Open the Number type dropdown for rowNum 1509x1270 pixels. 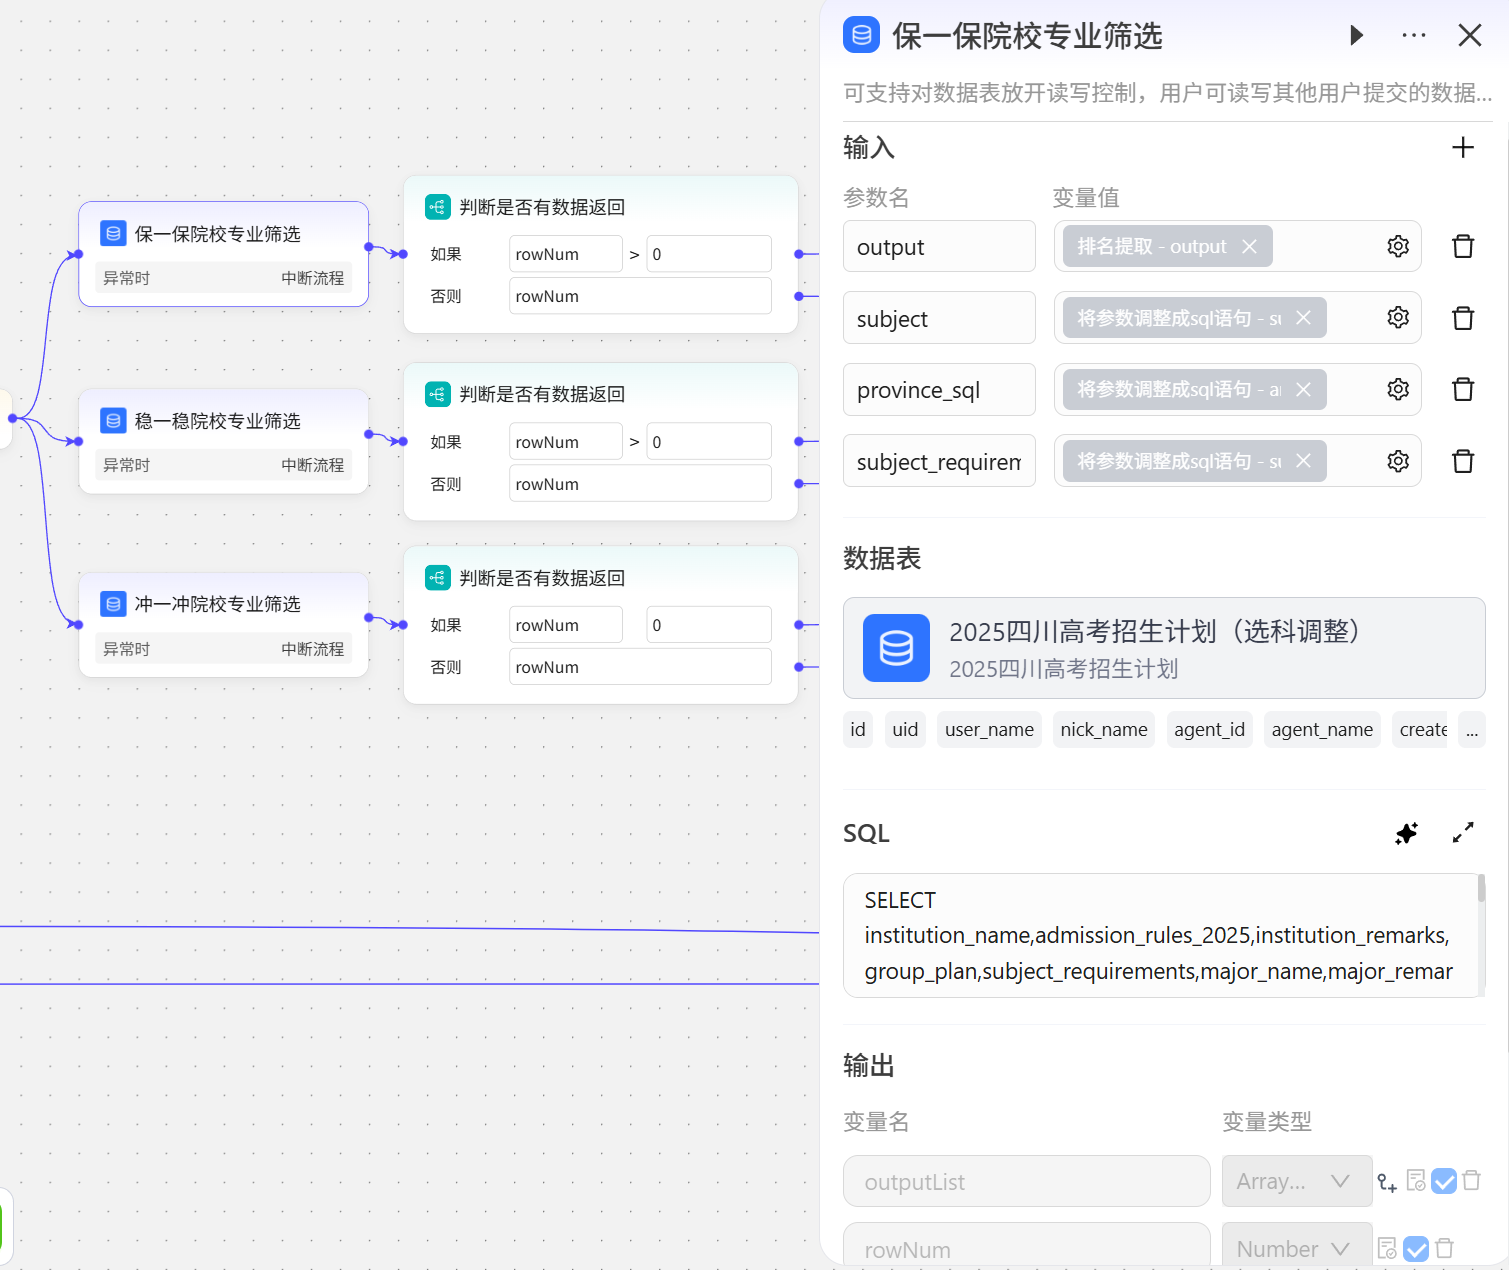click(x=1296, y=1249)
